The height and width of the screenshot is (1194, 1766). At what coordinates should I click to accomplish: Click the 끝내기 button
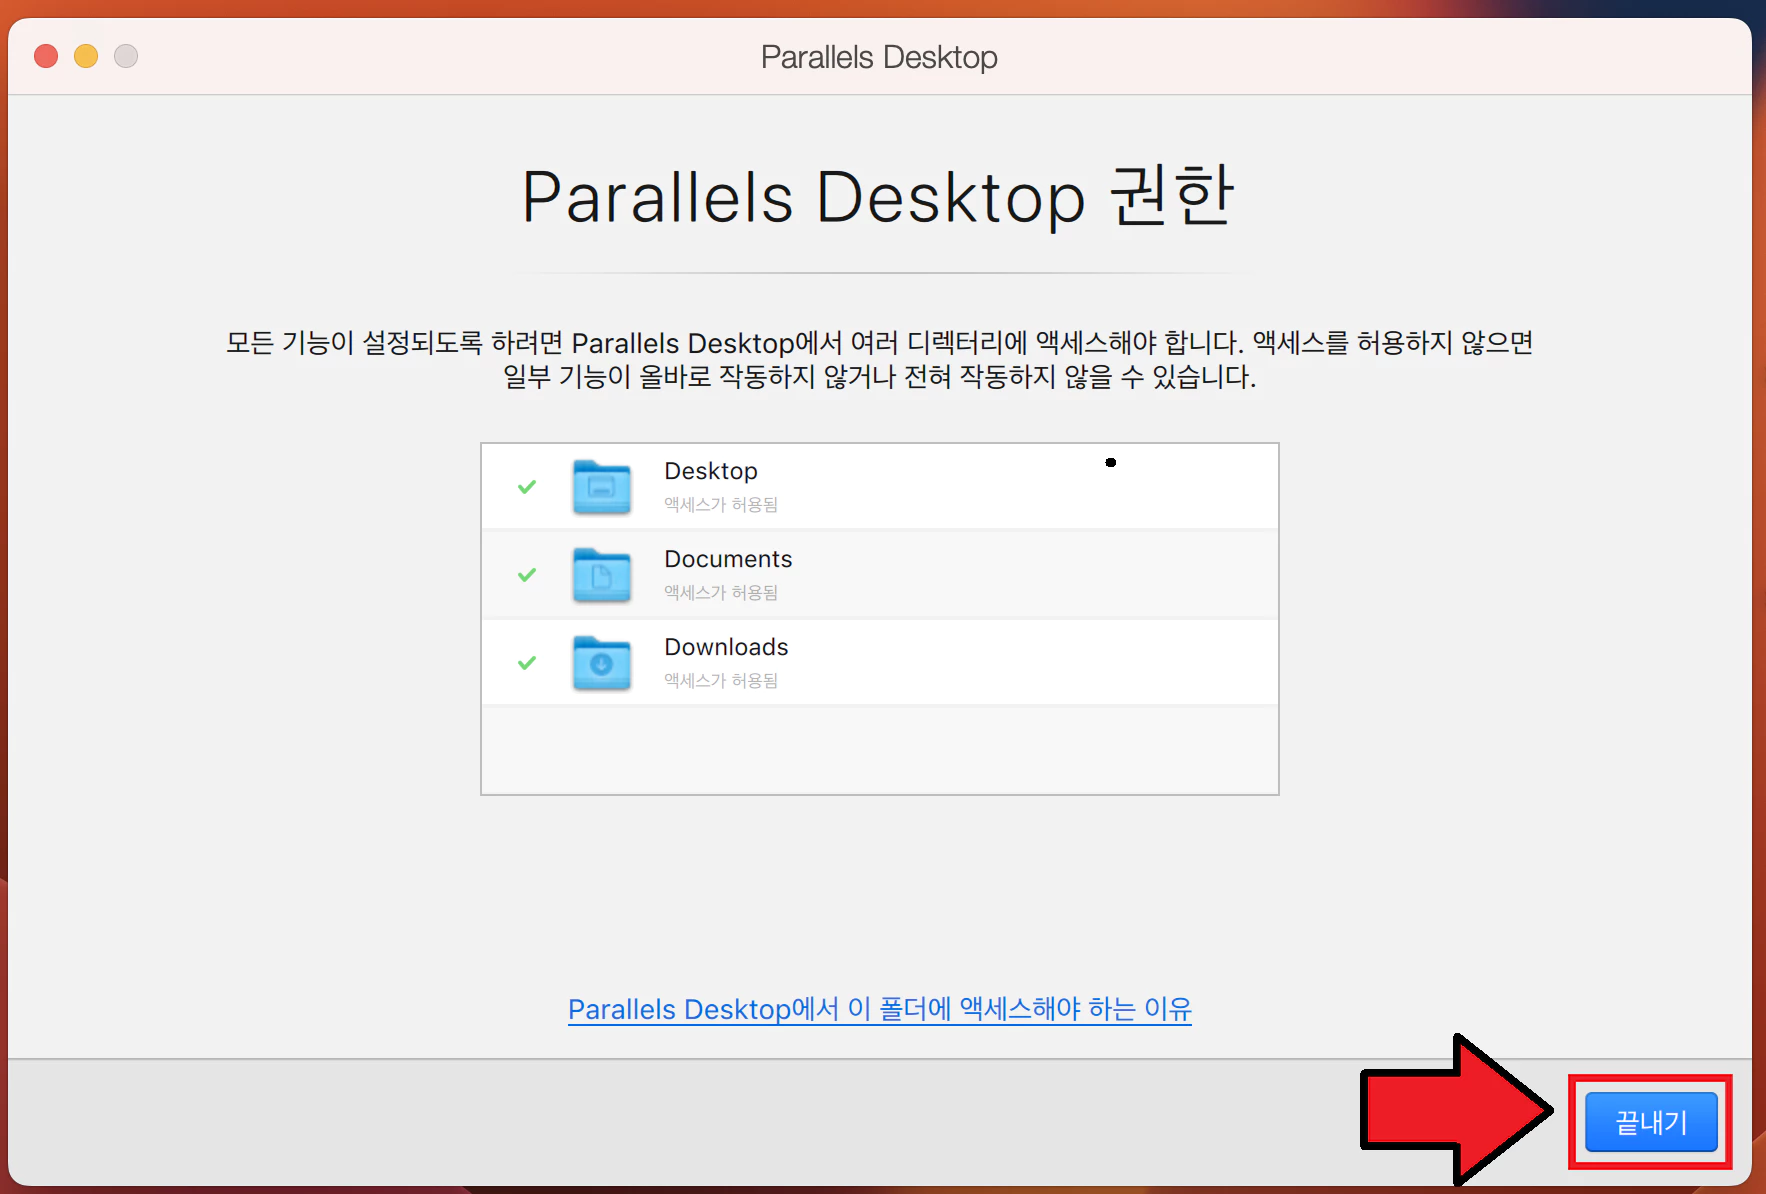(1649, 1121)
